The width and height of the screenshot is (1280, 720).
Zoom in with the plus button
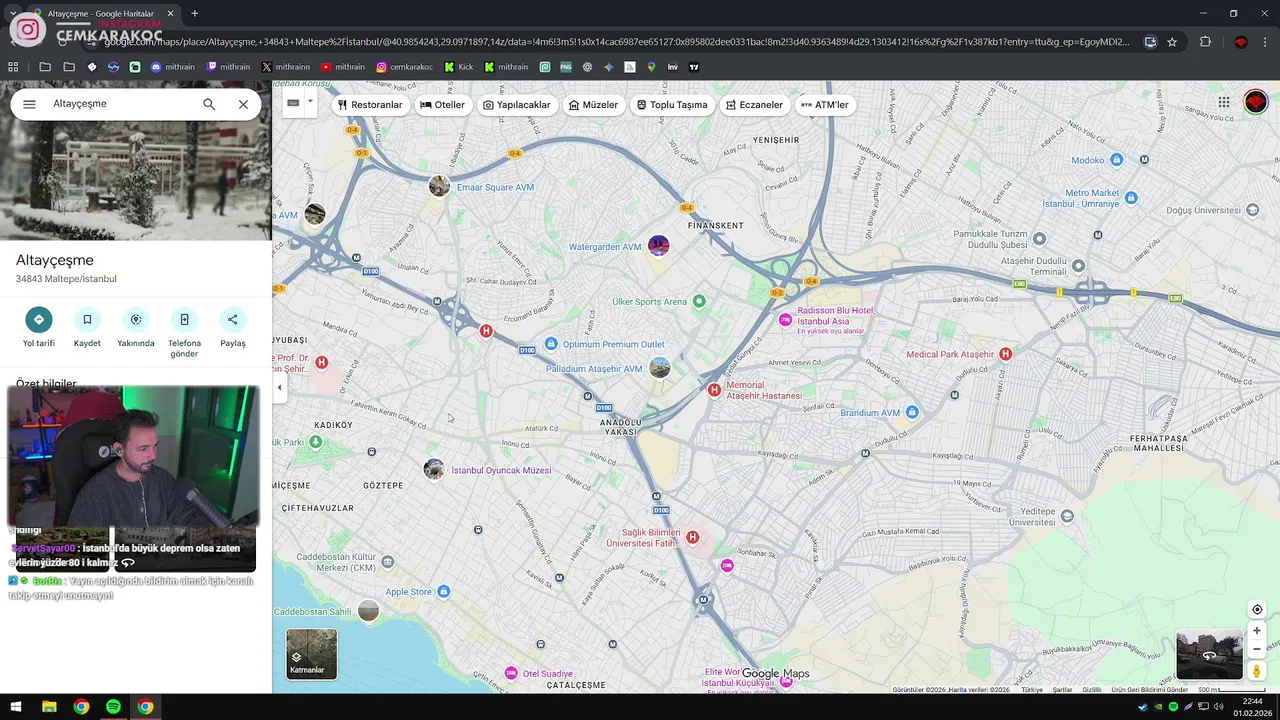click(x=1257, y=631)
